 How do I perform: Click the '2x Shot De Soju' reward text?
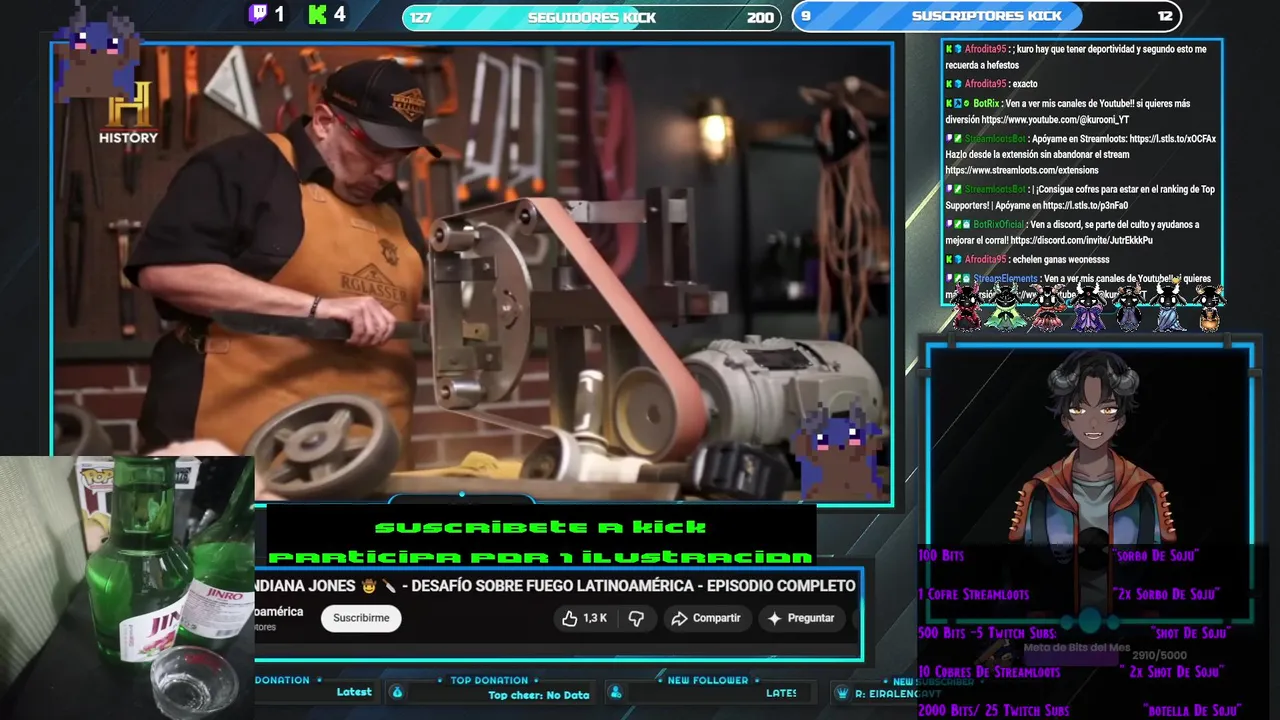pos(1173,672)
